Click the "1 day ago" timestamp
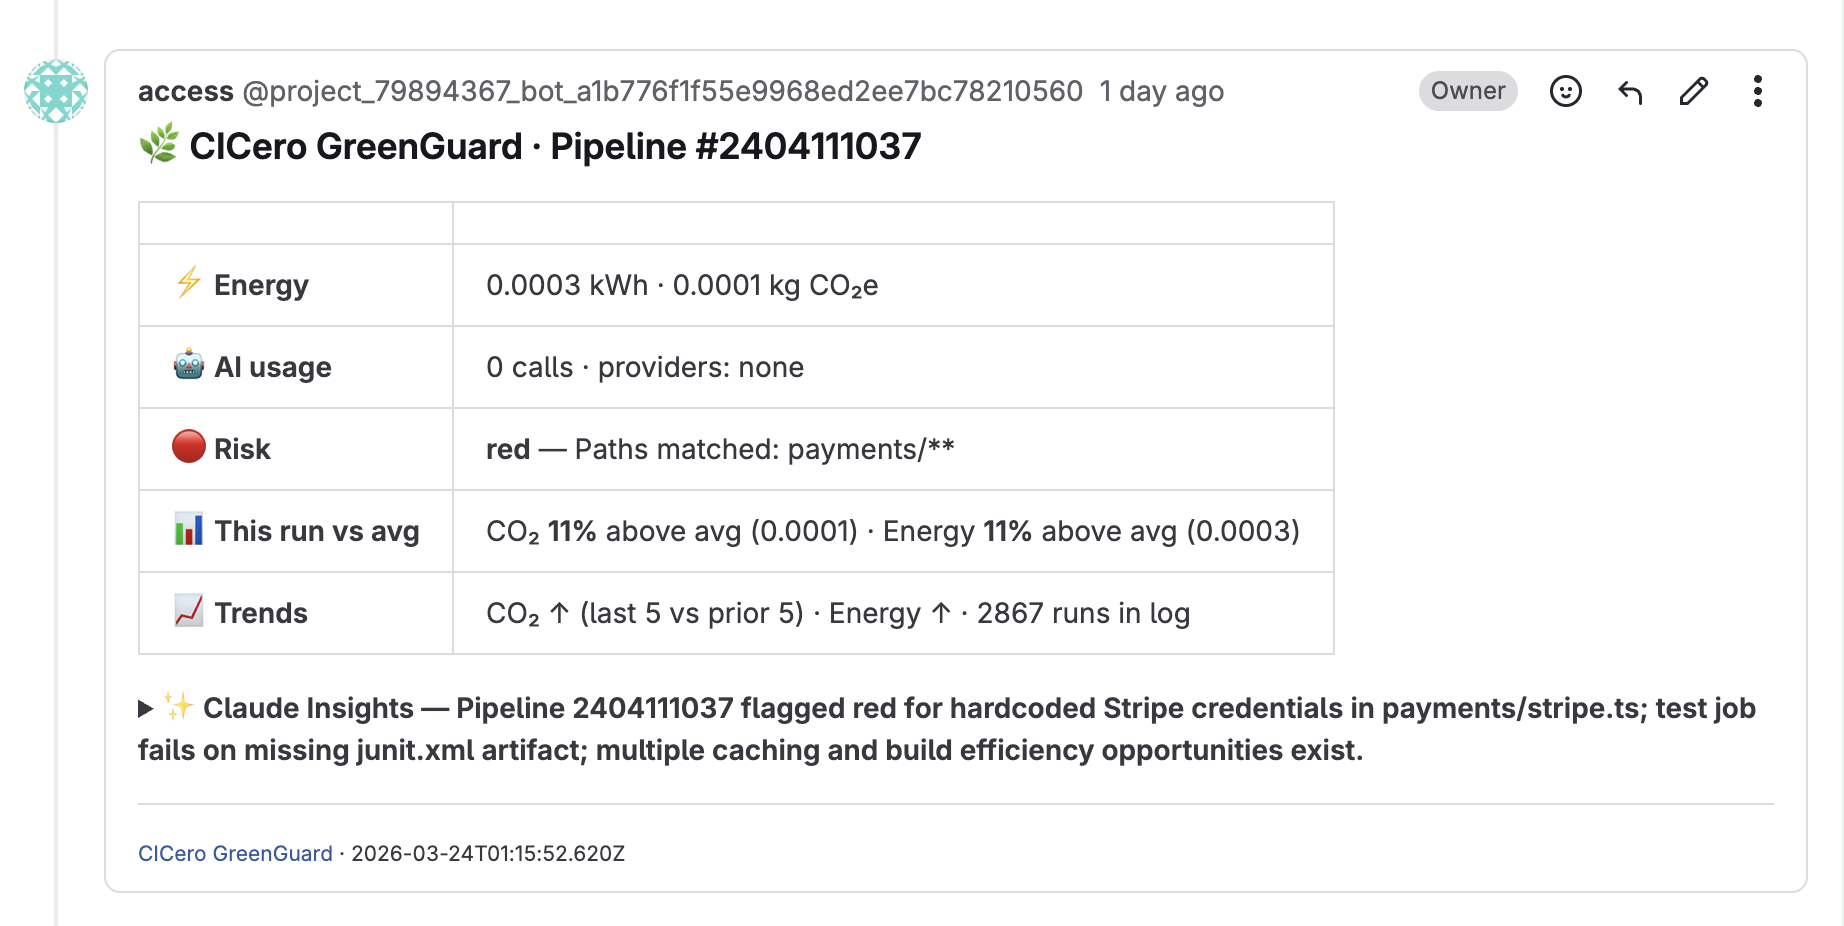Screen dimensions: 1844x926 tap(1161, 92)
